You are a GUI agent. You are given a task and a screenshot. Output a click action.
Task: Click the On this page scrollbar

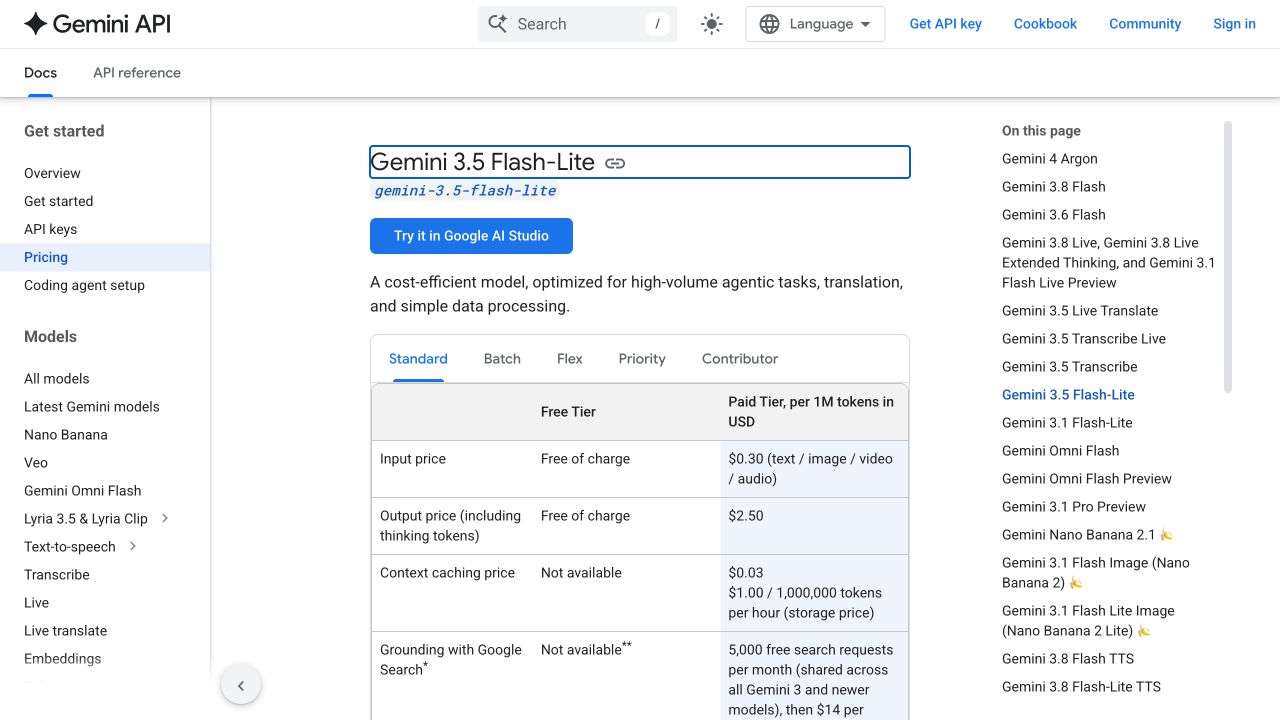tap(1228, 256)
